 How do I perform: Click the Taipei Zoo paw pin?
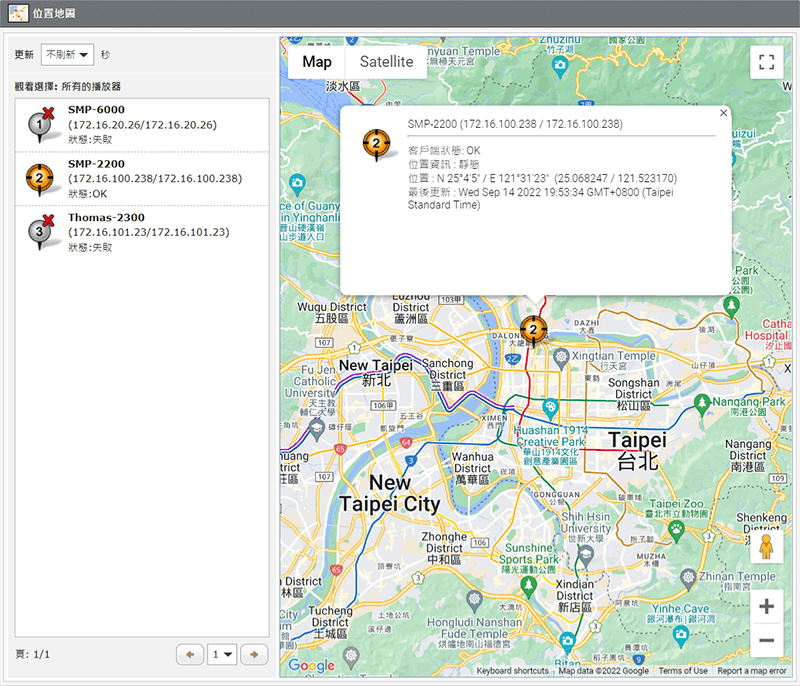click(x=677, y=529)
